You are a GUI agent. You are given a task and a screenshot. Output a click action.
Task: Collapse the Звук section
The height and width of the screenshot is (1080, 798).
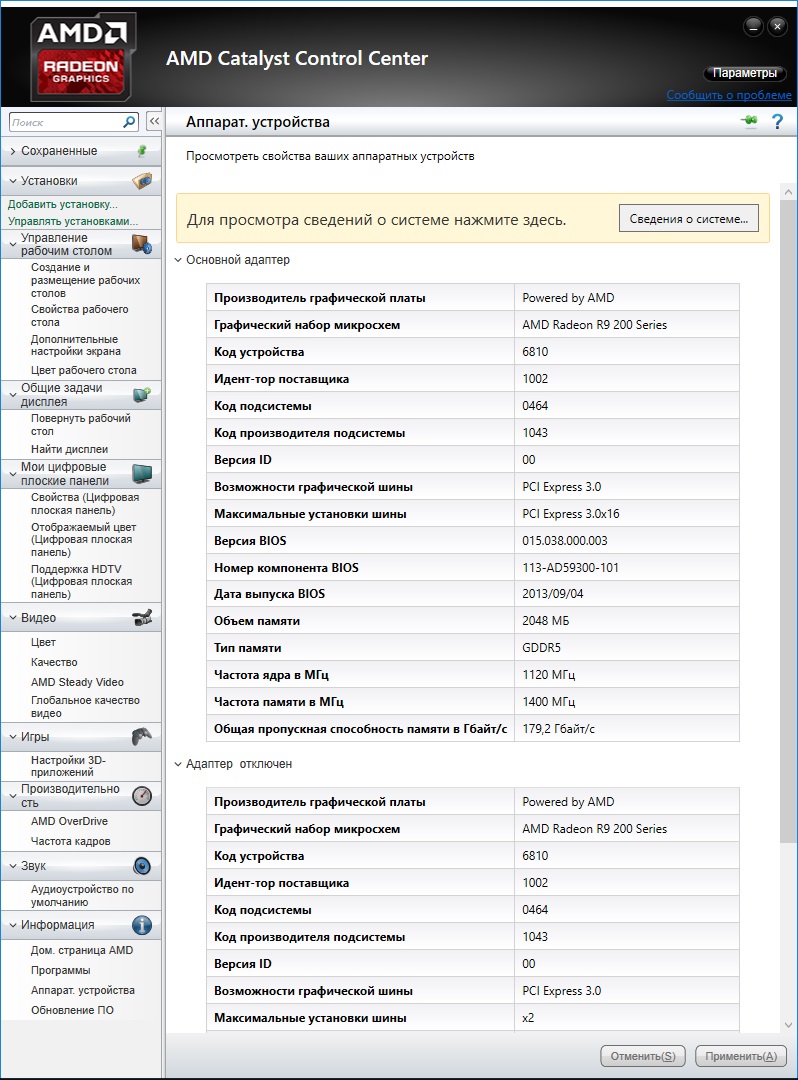pyautogui.click(x=12, y=866)
